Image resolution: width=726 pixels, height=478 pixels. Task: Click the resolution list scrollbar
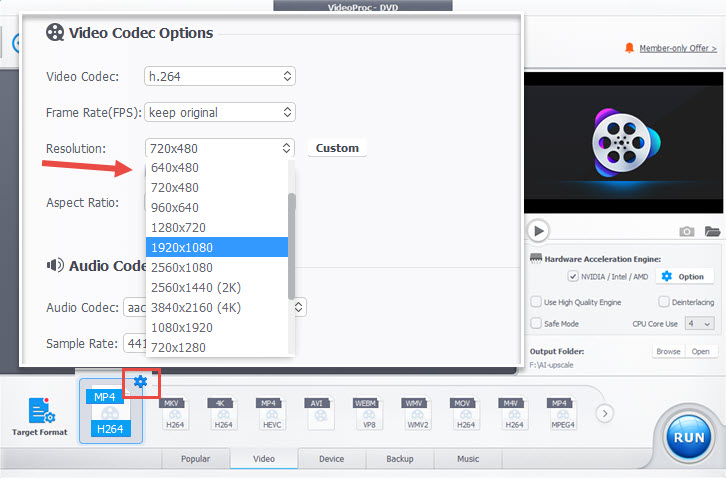[x=291, y=246]
